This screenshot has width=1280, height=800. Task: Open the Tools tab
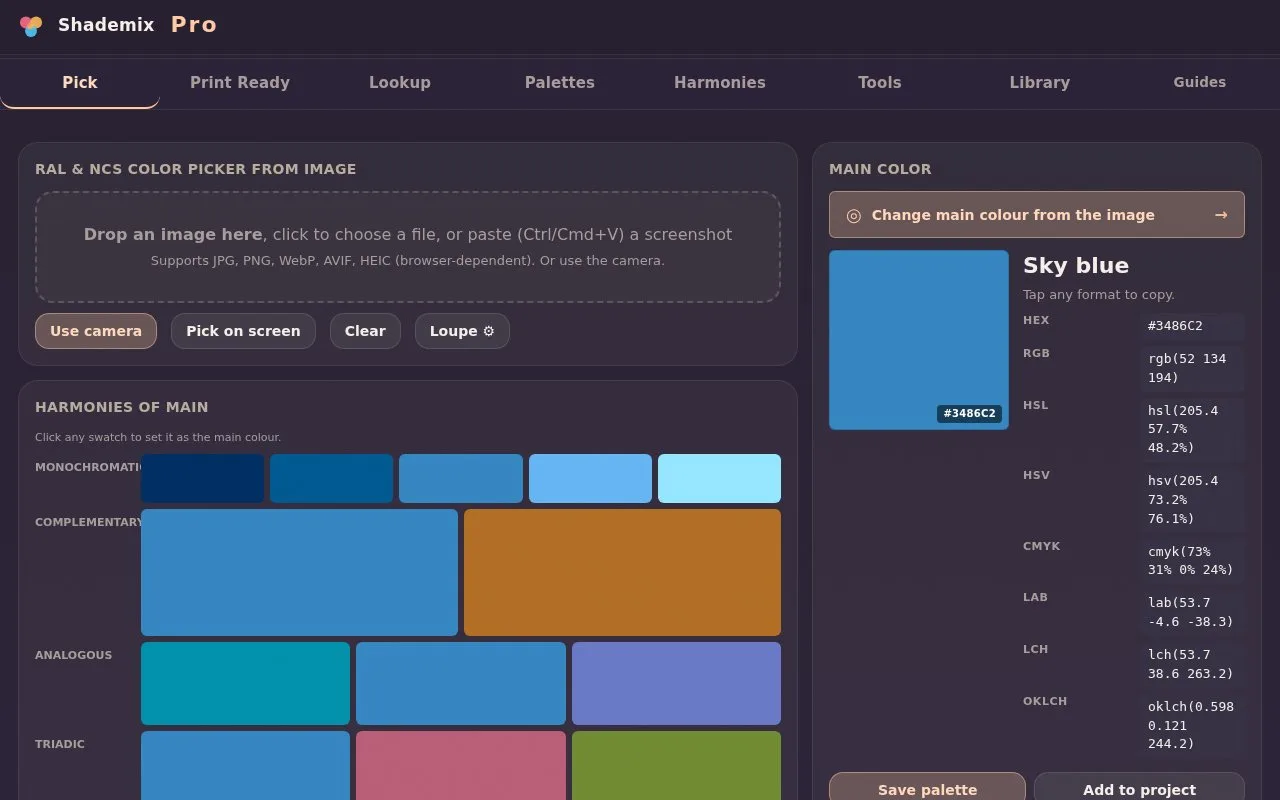tap(880, 83)
